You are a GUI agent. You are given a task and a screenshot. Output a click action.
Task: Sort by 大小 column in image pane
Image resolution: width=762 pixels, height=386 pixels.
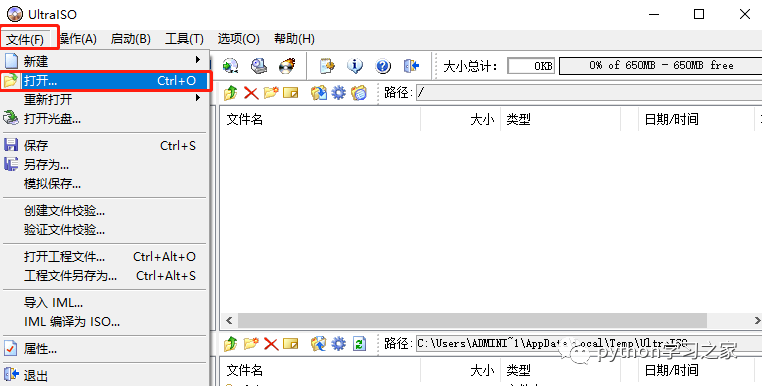tap(461, 119)
